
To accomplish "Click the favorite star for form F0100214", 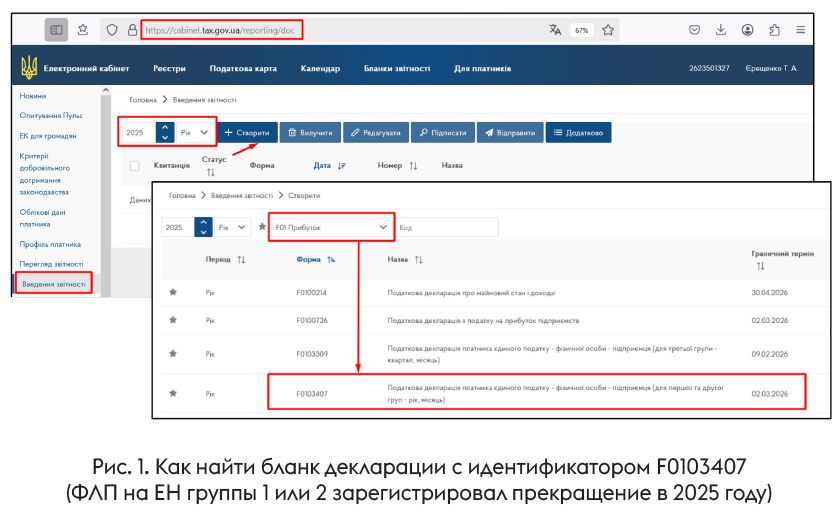I will coord(173,292).
